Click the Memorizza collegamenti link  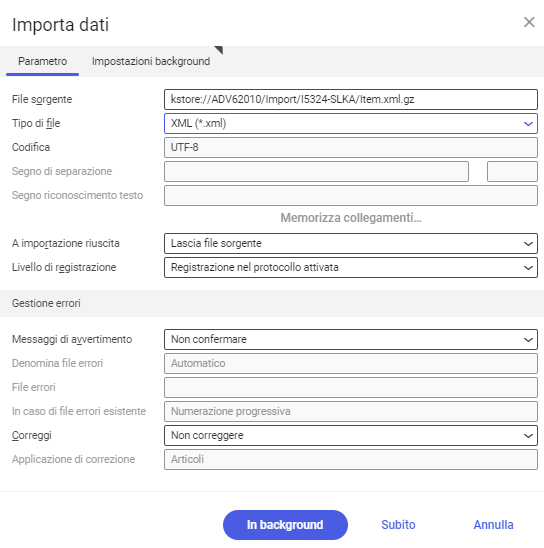click(351, 218)
